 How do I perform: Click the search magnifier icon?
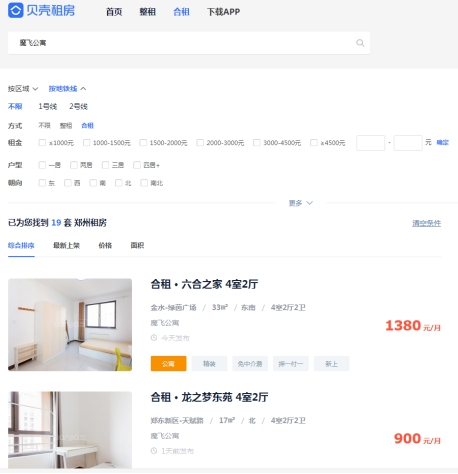pyautogui.click(x=360, y=43)
